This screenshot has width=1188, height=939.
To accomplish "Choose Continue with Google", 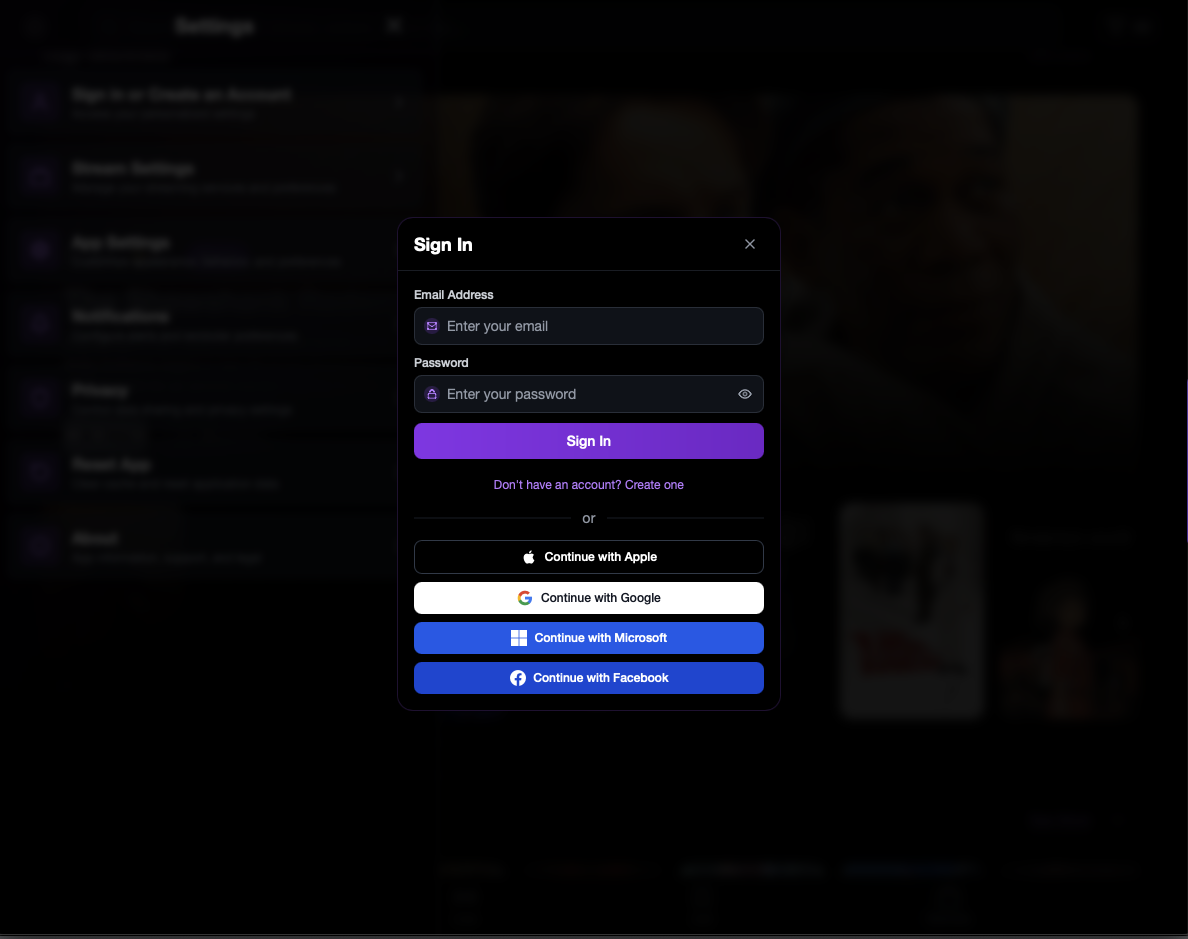I will pos(589,598).
